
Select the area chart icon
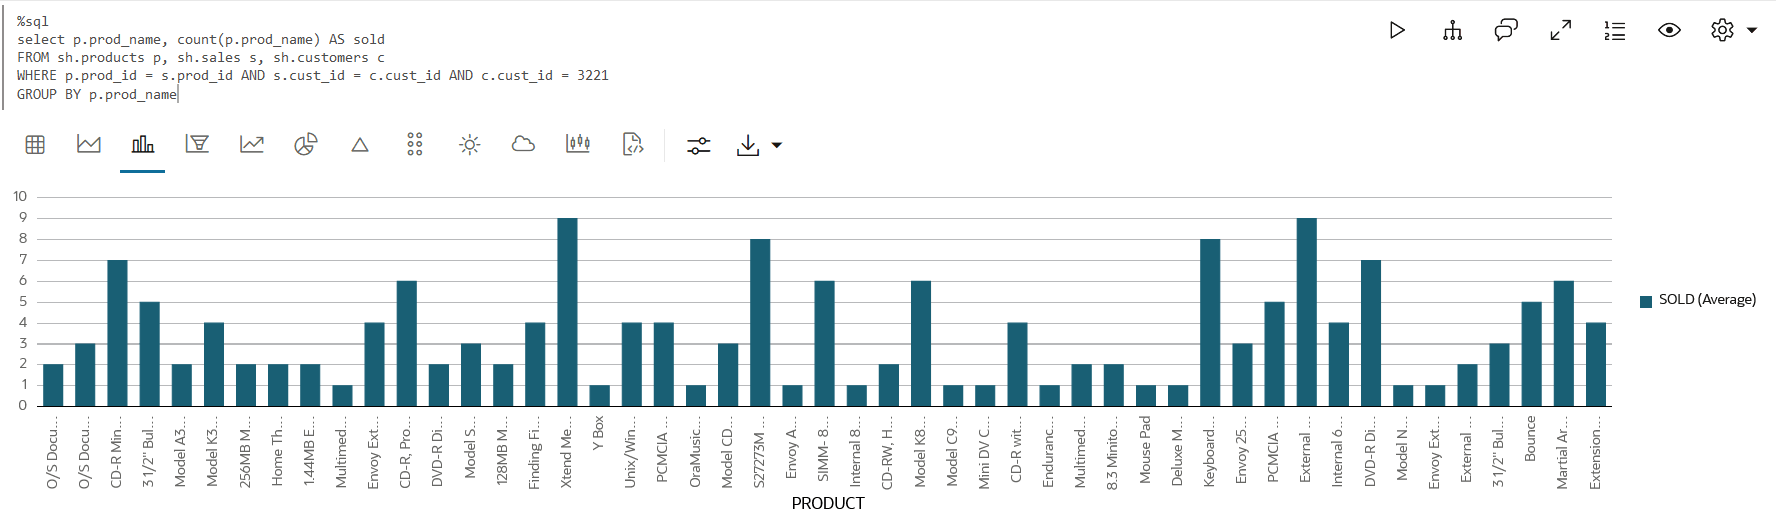coord(89,145)
